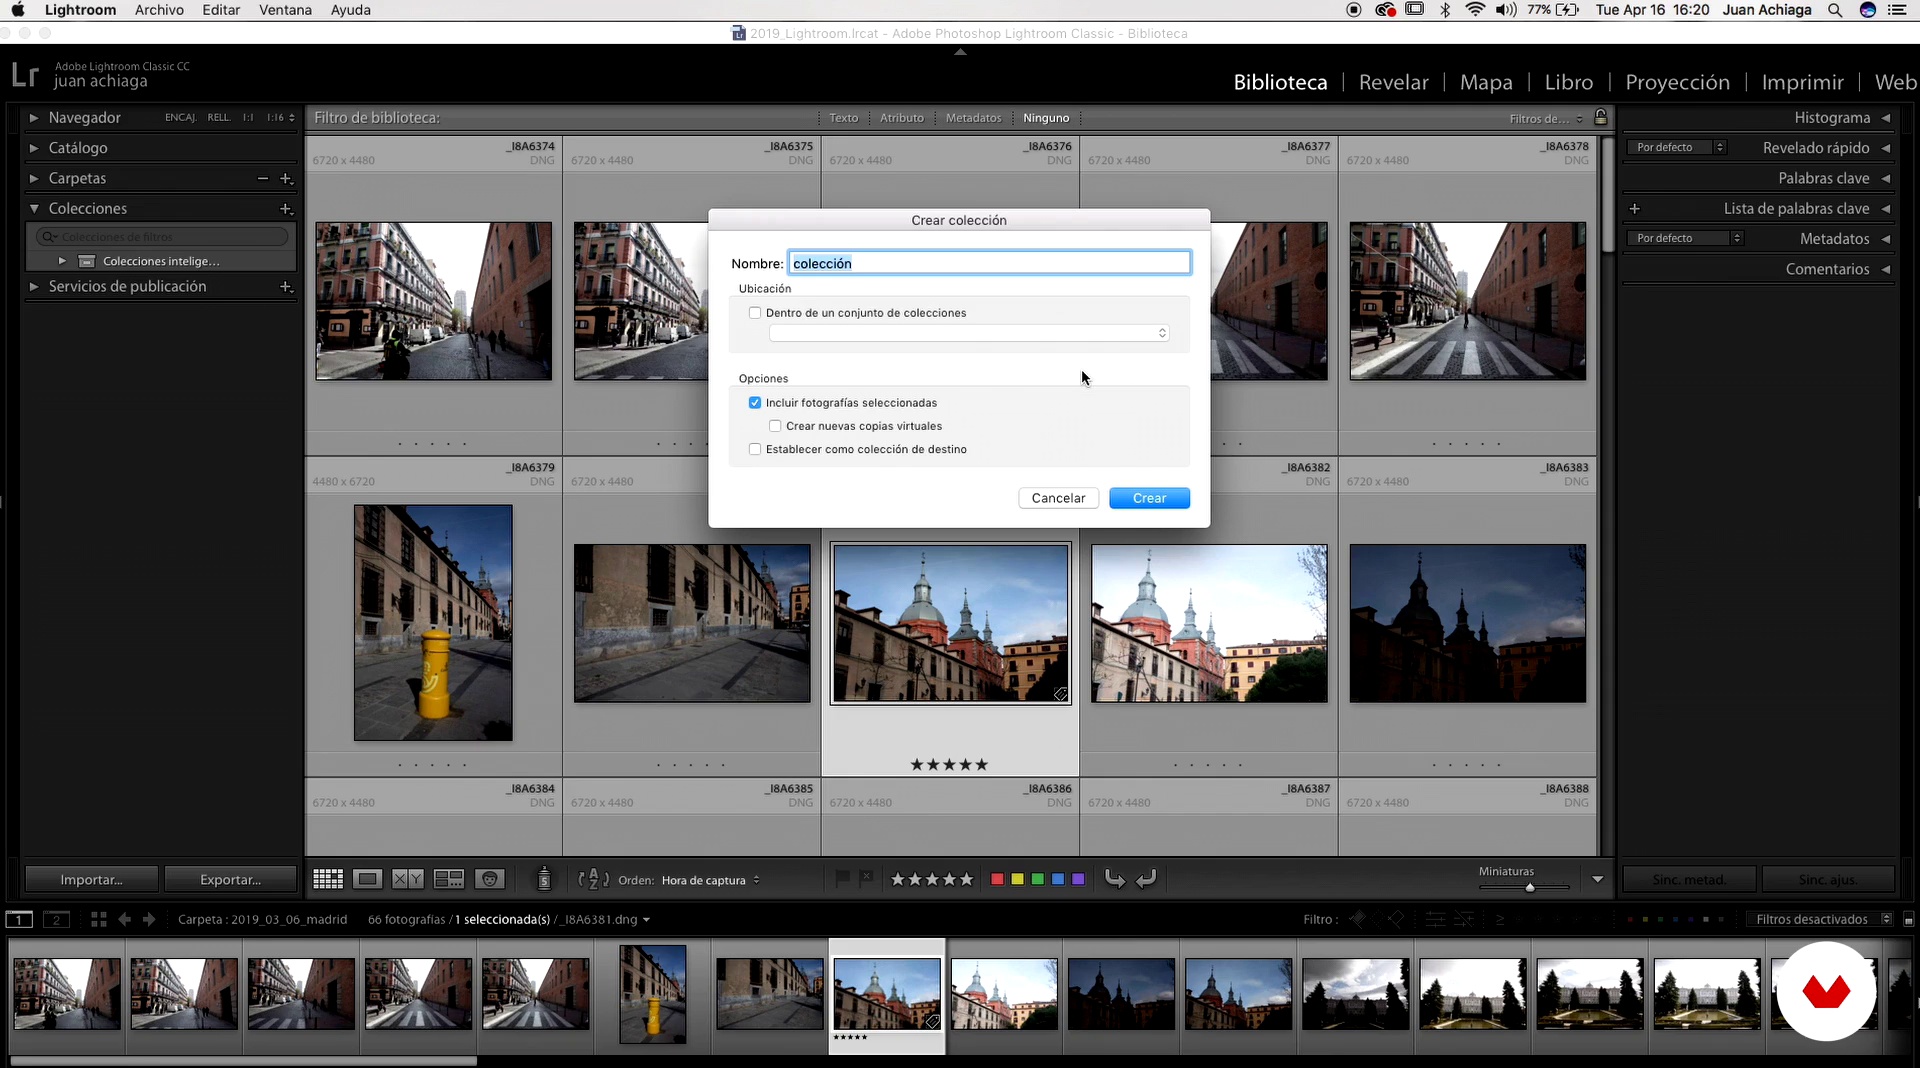Check 'Establecer como colección de destino'

(755, 450)
